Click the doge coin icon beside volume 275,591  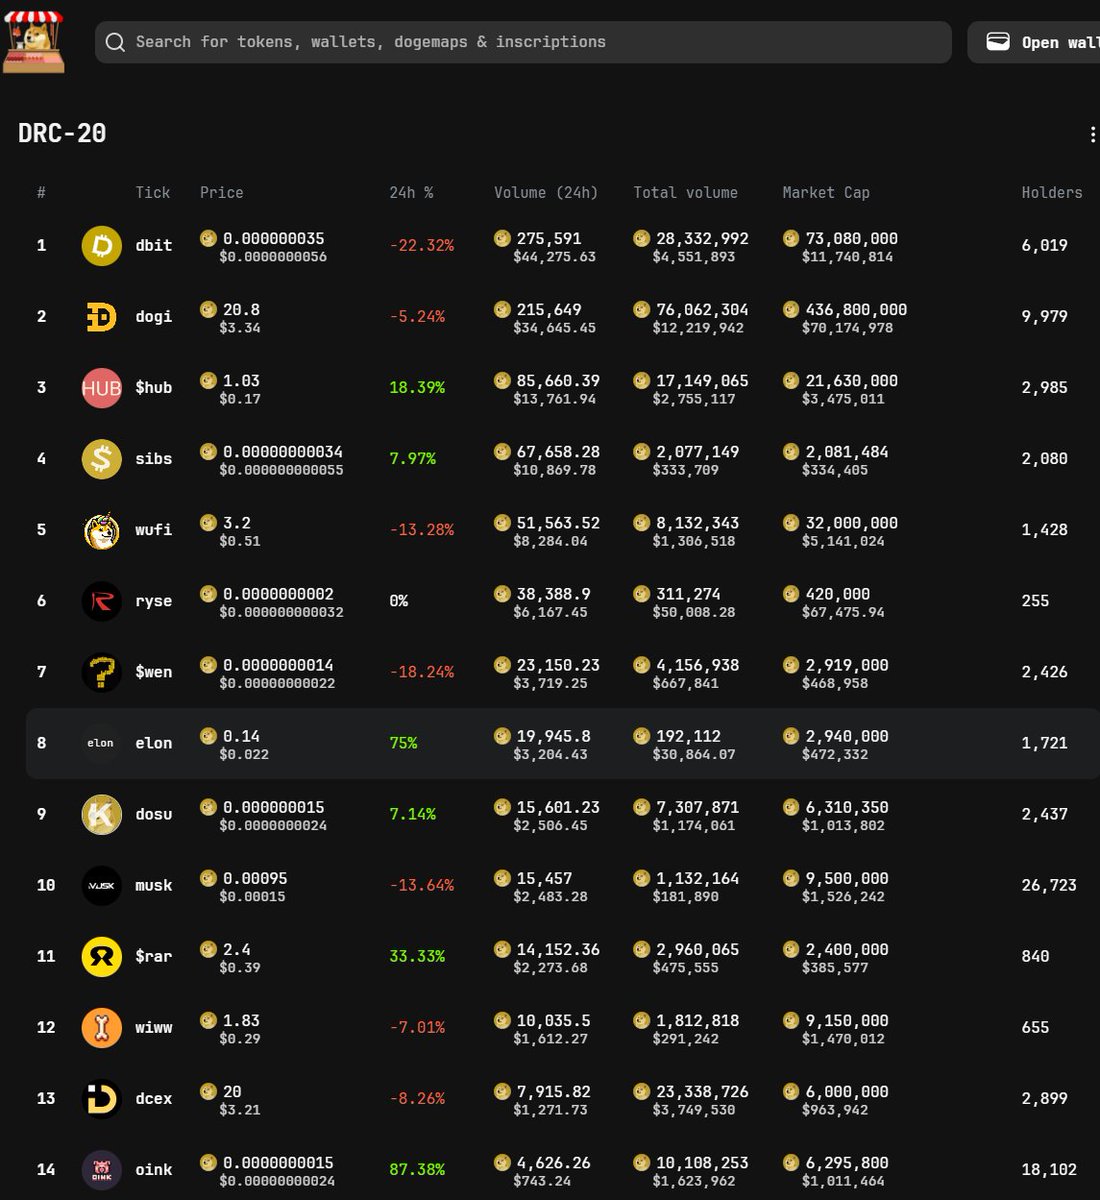(x=502, y=238)
